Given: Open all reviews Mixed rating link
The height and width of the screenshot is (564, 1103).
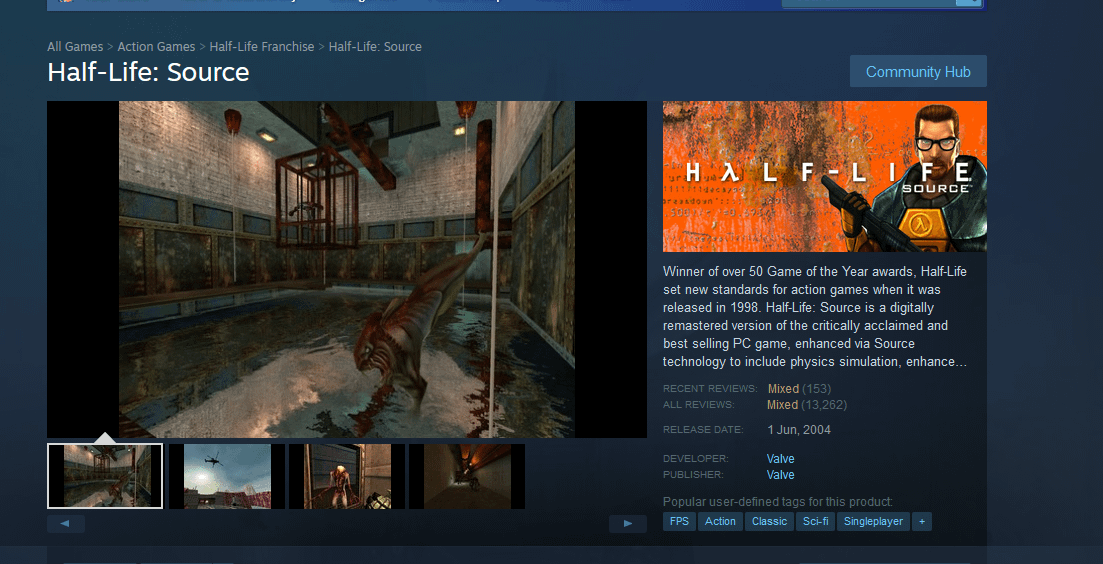Looking at the screenshot, I should click(783, 405).
